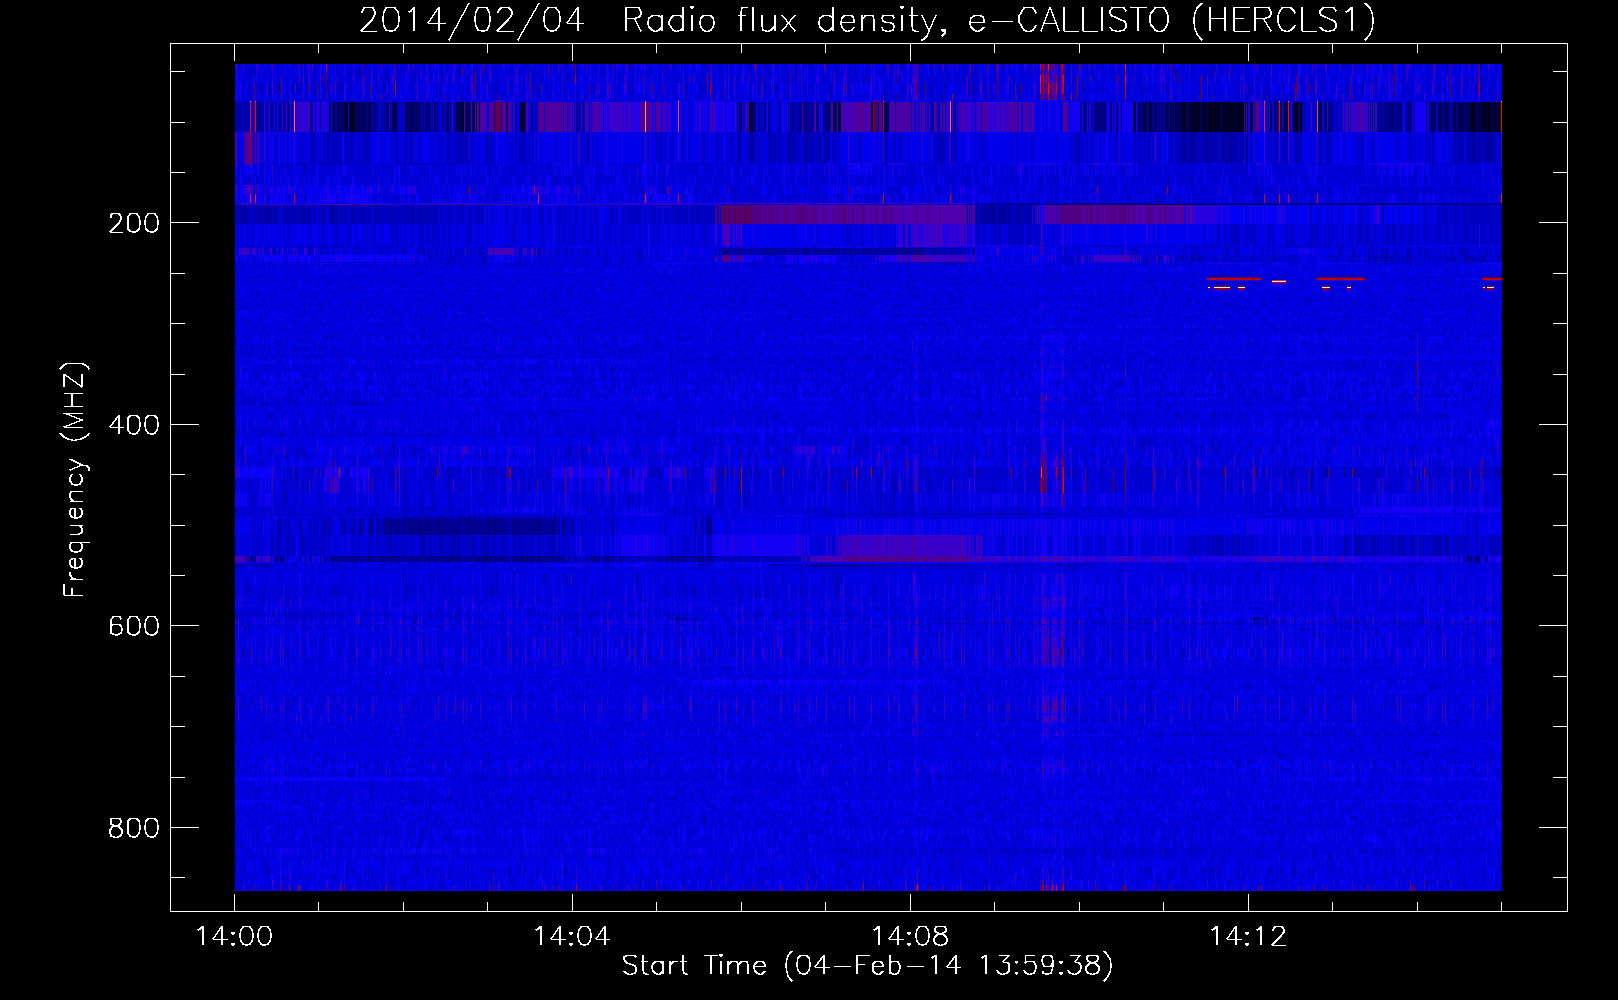The image size is (1618, 1000).
Task: Click the '14:04' time tick label
Action: 572,936
